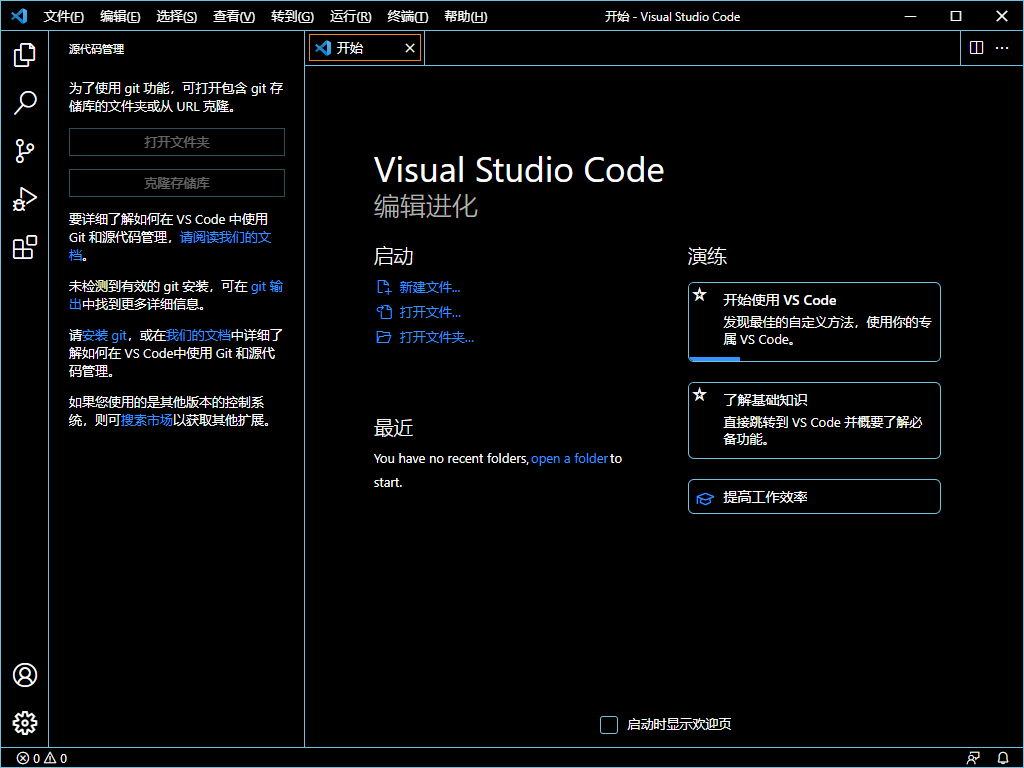Click the new file icon beside 新建文件
The width and height of the screenshot is (1024, 768).
tap(383, 287)
